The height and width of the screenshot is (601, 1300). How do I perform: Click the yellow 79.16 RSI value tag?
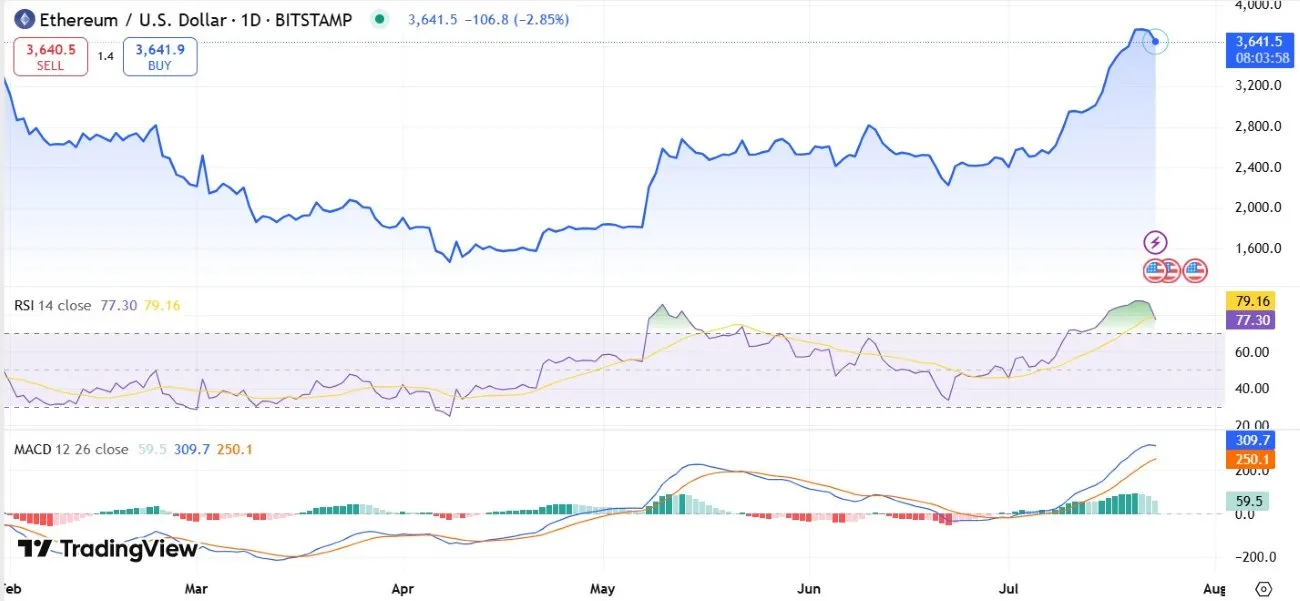pos(1252,300)
